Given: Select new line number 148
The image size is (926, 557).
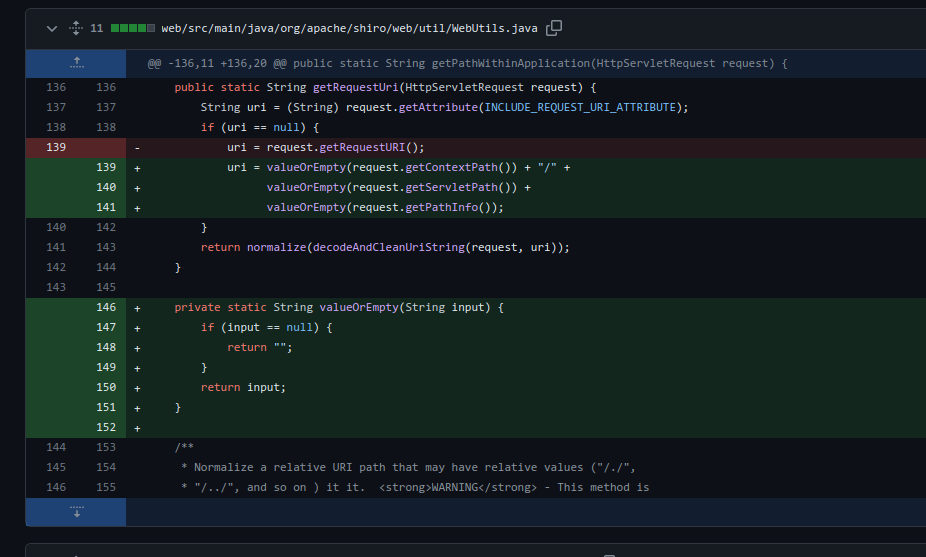Looking at the screenshot, I should (106, 347).
